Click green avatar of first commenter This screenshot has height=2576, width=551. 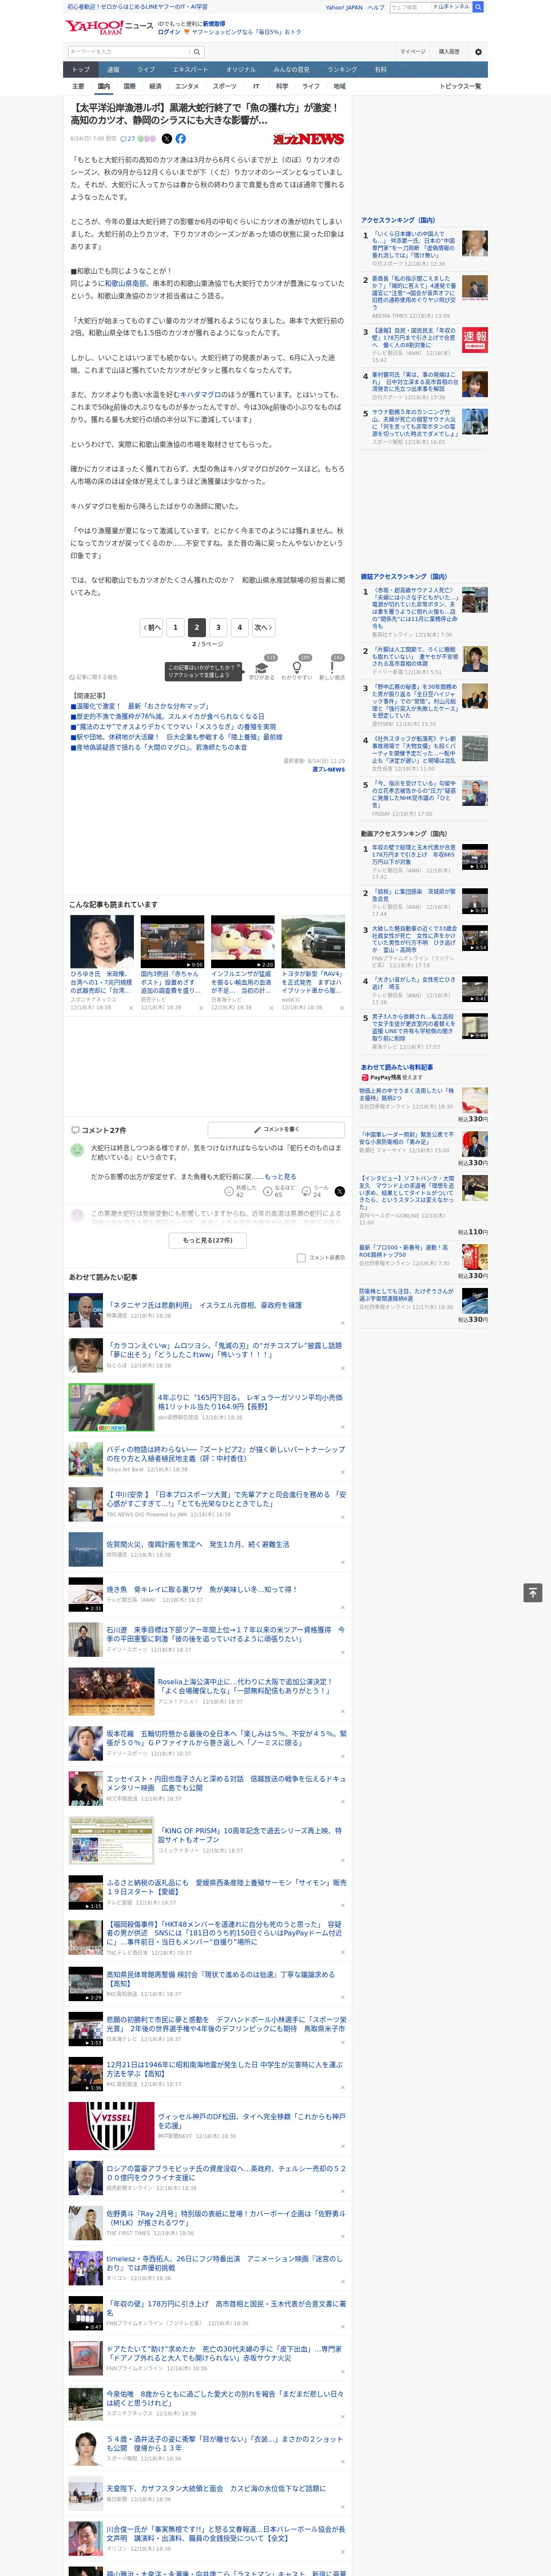[x=77, y=1151]
